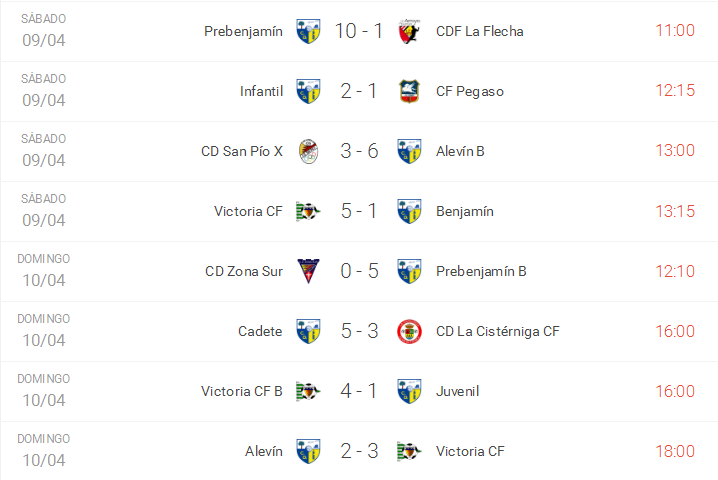Screen dimensions: 718x480
Task: Click the 10 - 1 match score
Action: click(x=358, y=31)
